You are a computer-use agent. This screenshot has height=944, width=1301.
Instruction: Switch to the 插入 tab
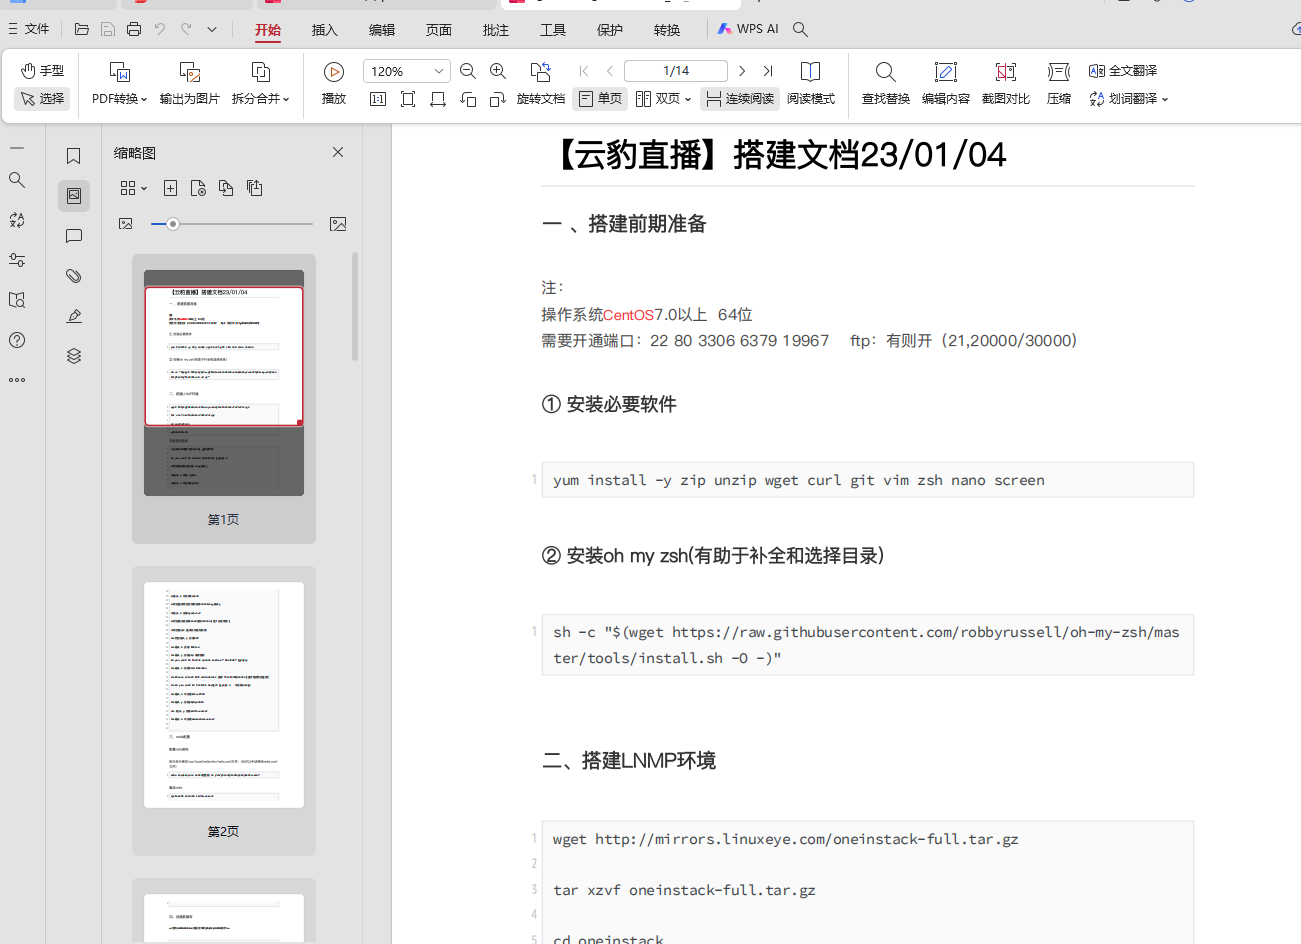tap(325, 30)
